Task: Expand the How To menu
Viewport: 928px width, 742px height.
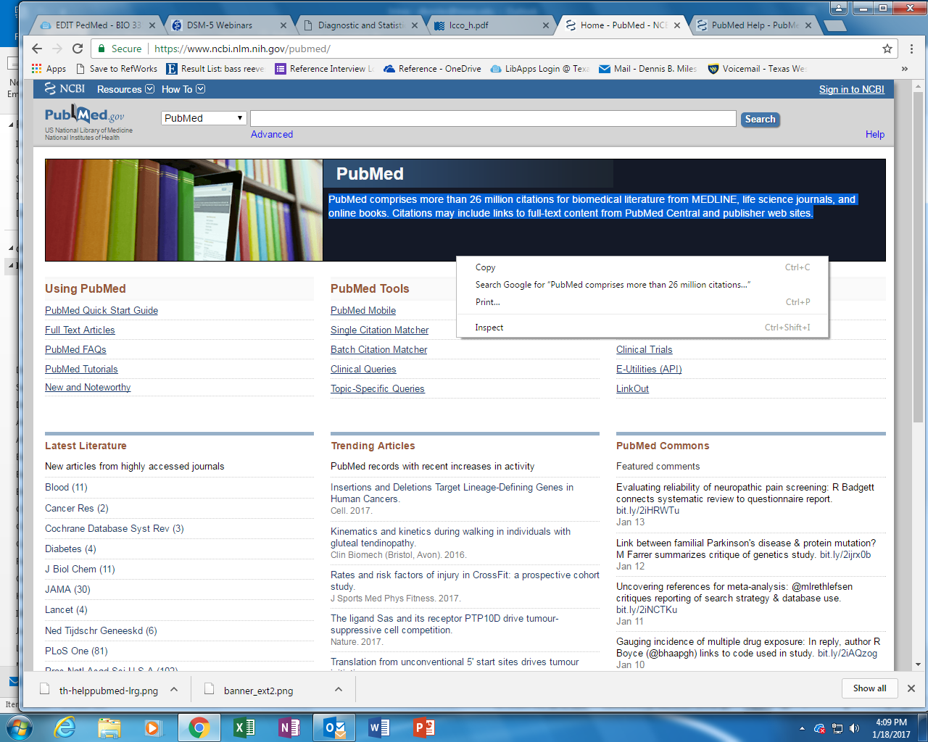Action: pyautogui.click(x=183, y=89)
